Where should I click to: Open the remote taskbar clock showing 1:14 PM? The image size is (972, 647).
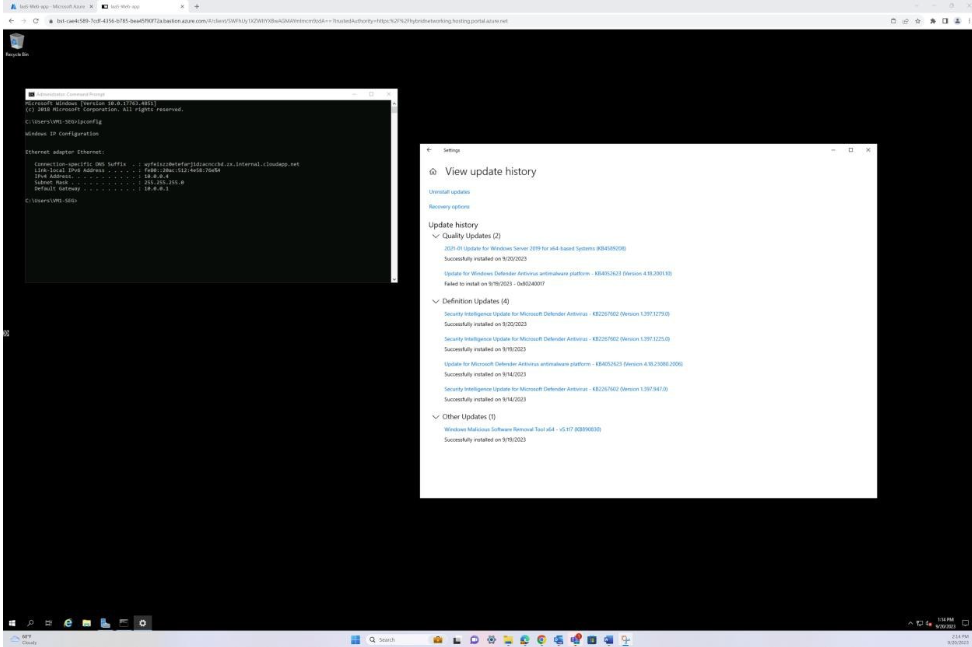(945, 623)
